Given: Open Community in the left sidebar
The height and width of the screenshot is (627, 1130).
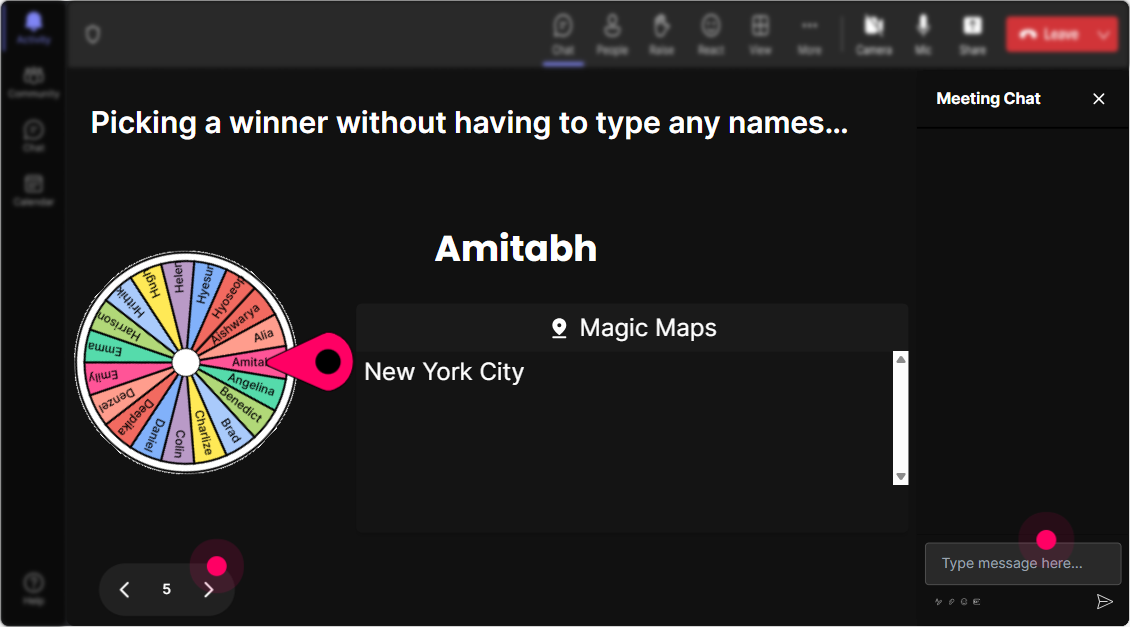Looking at the screenshot, I should 33,82.
